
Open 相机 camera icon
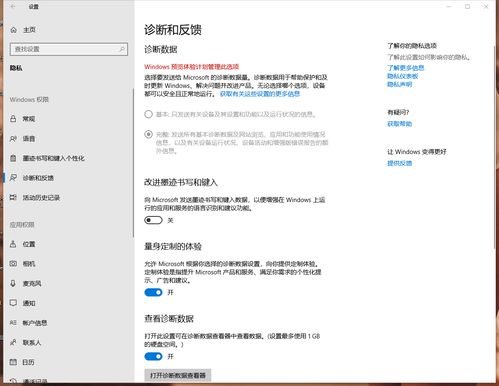click(13, 264)
